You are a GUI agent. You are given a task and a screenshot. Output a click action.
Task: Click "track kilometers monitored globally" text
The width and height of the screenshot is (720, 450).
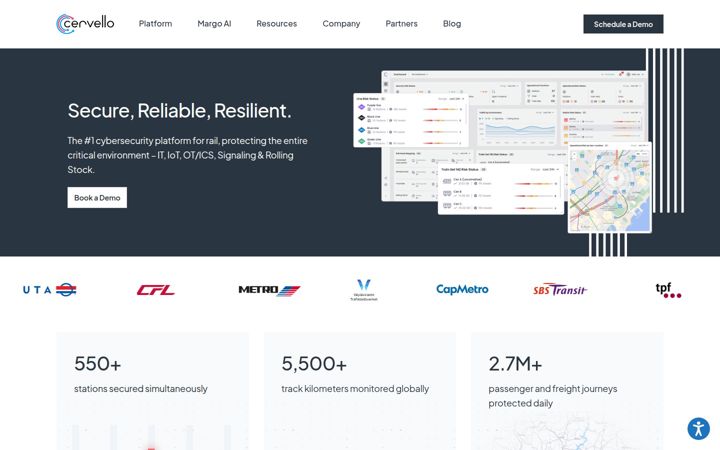pos(355,388)
